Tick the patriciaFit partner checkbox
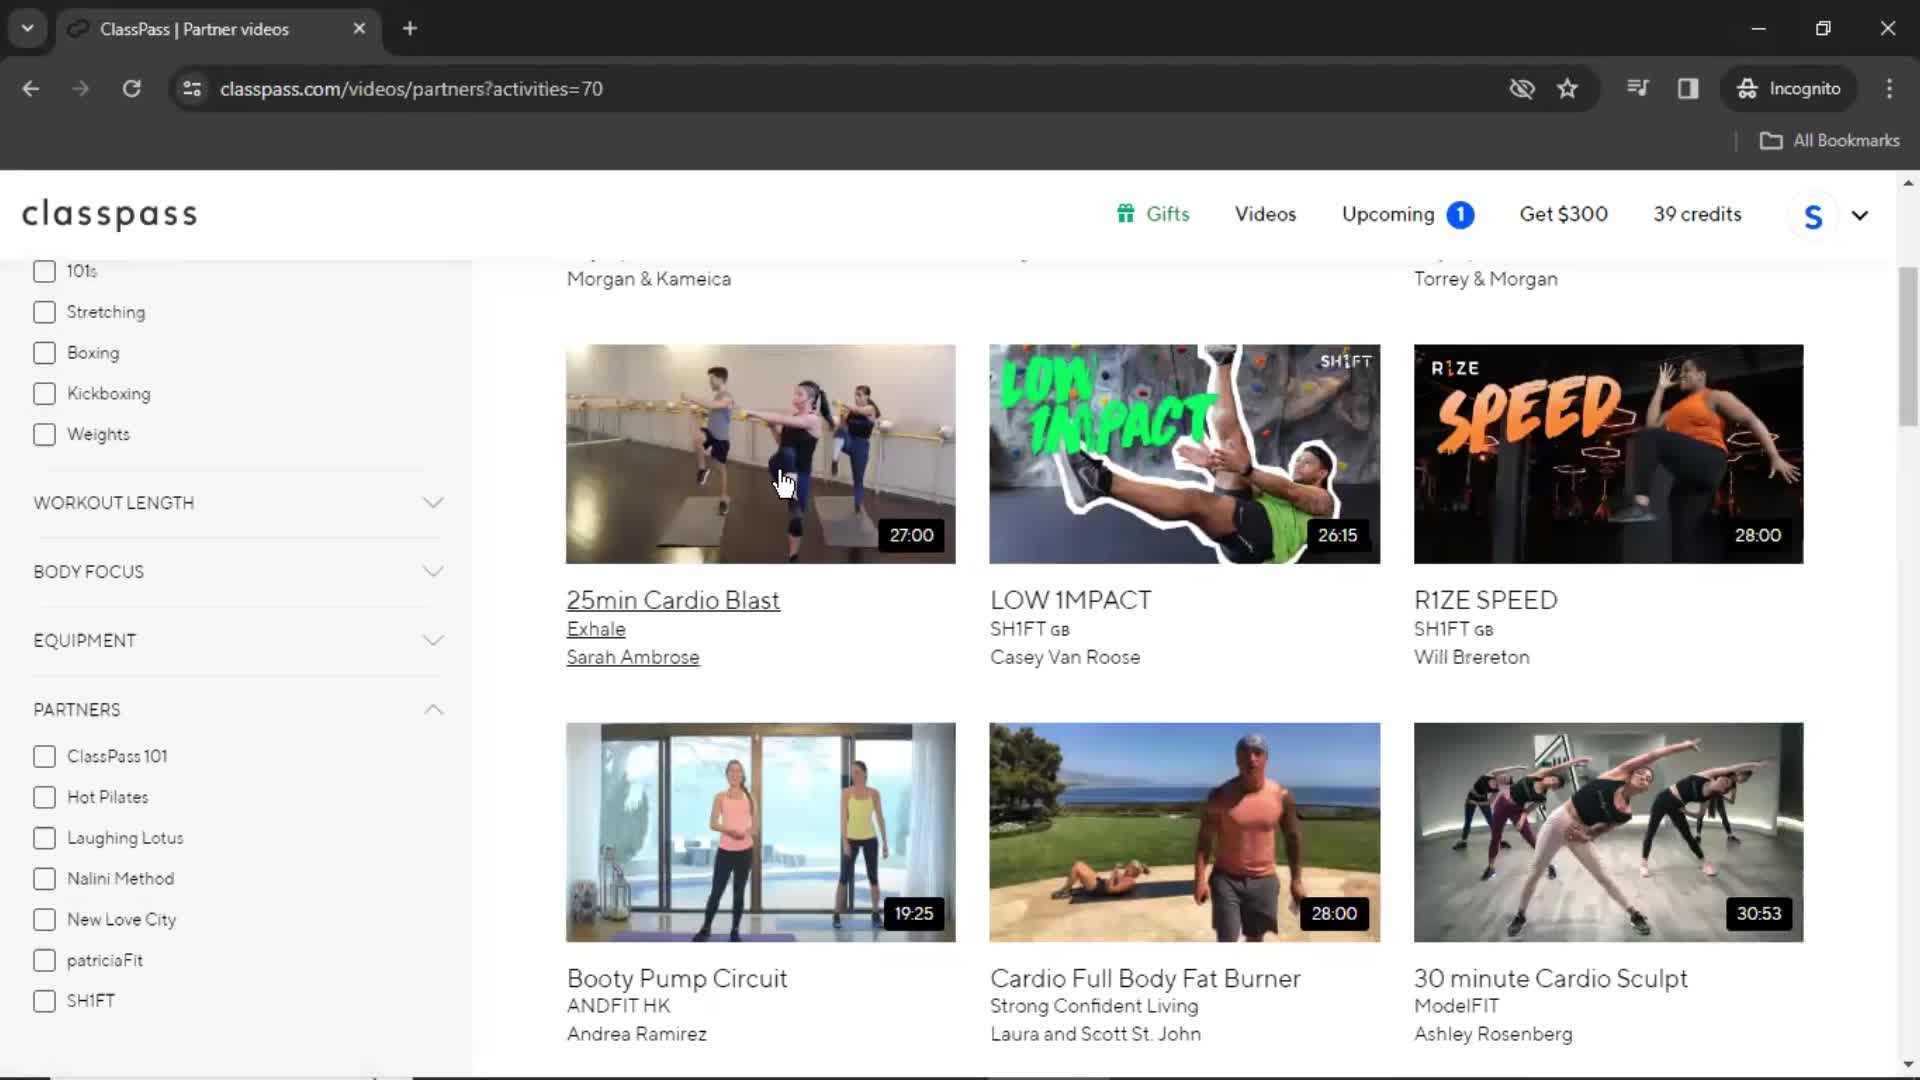The width and height of the screenshot is (1920, 1080). [44, 961]
